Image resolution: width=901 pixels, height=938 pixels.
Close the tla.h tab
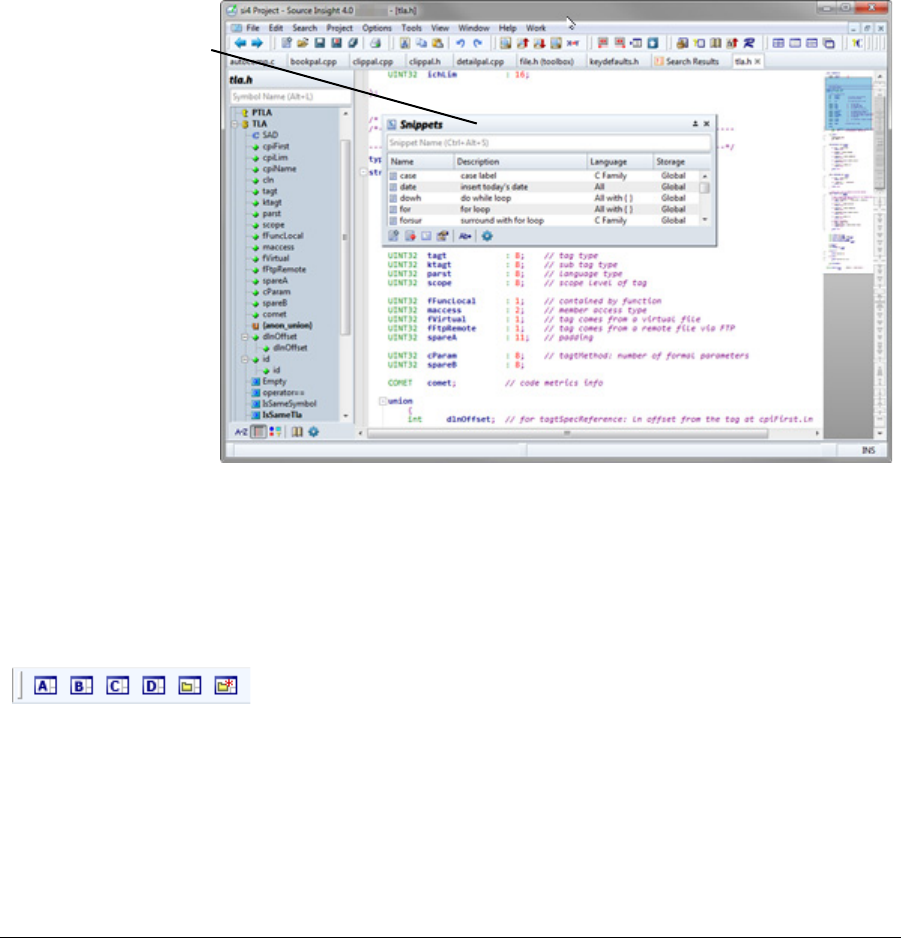pos(757,61)
